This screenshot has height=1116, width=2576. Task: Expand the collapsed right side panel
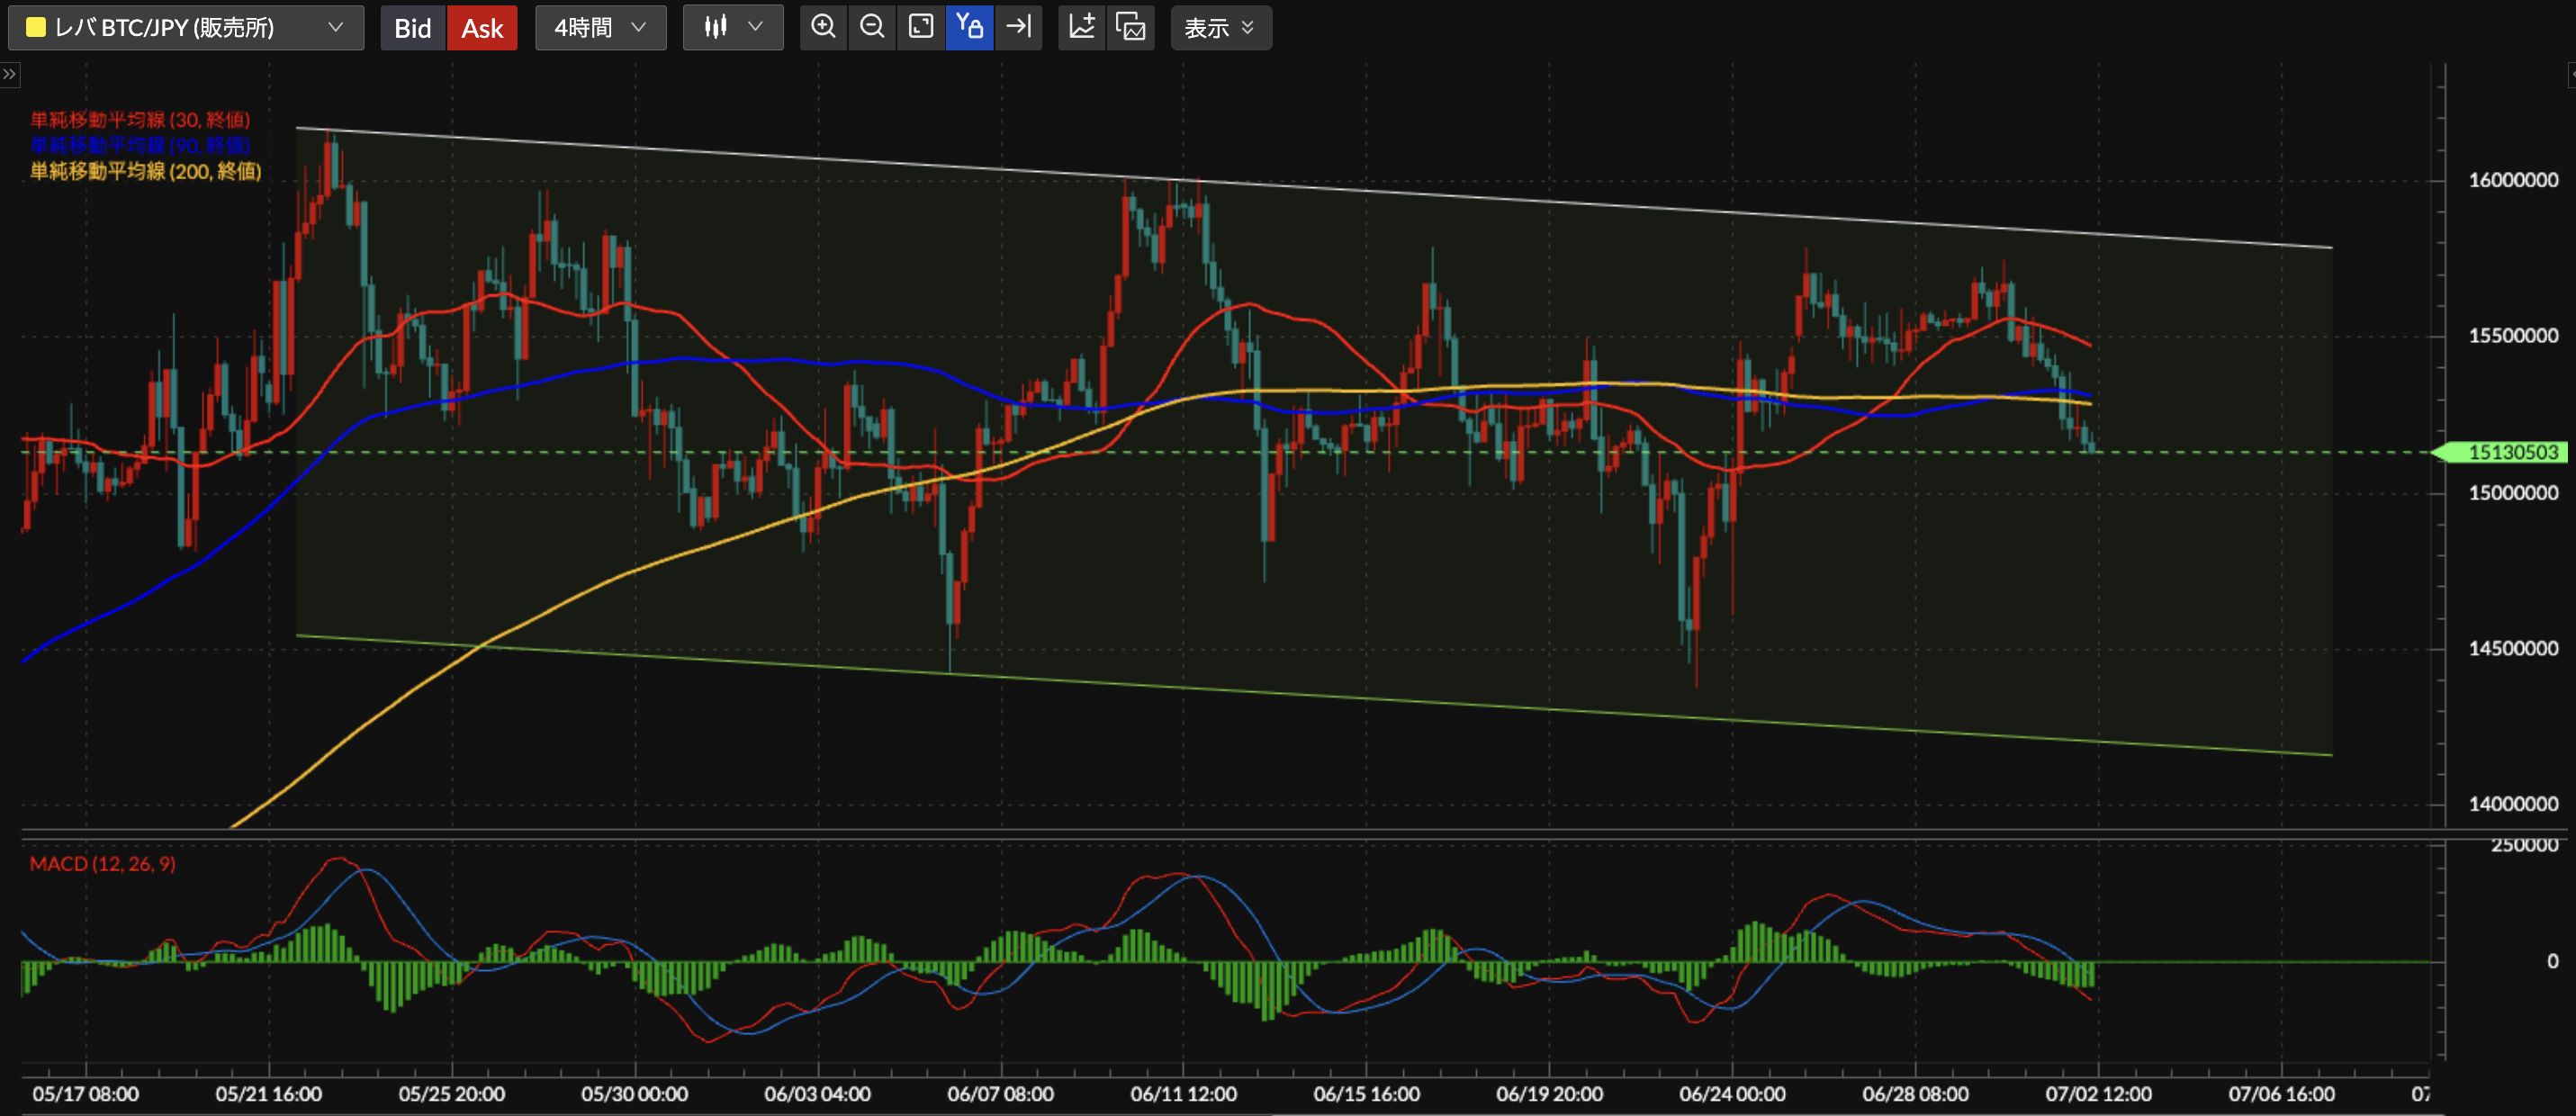coord(2571,74)
